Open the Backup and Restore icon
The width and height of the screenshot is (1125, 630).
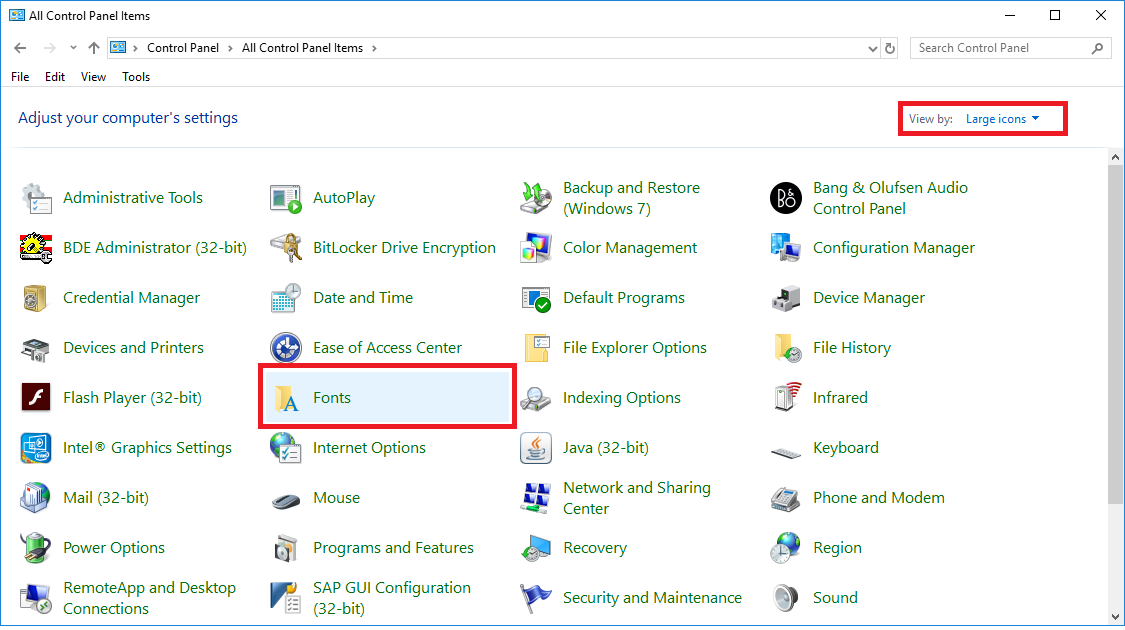pyautogui.click(x=536, y=198)
